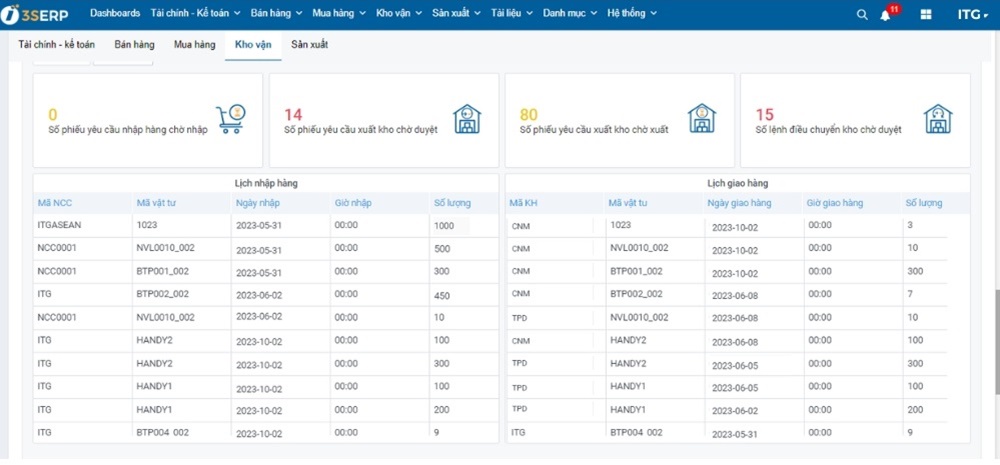The height and width of the screenshot is (465, 1000).
Task: Click the Ngày nhập column header
Action: pyautogui.click(x=257, y=203)
